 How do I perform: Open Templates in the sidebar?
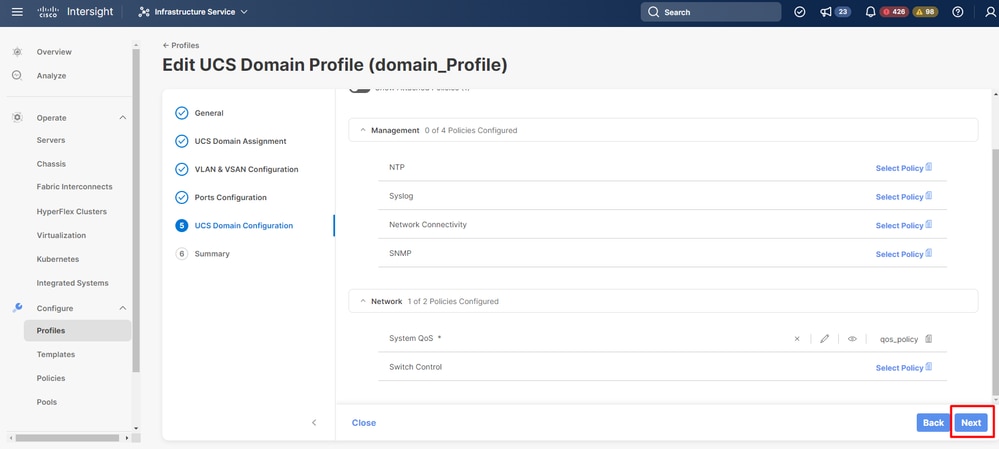point(55,354)
